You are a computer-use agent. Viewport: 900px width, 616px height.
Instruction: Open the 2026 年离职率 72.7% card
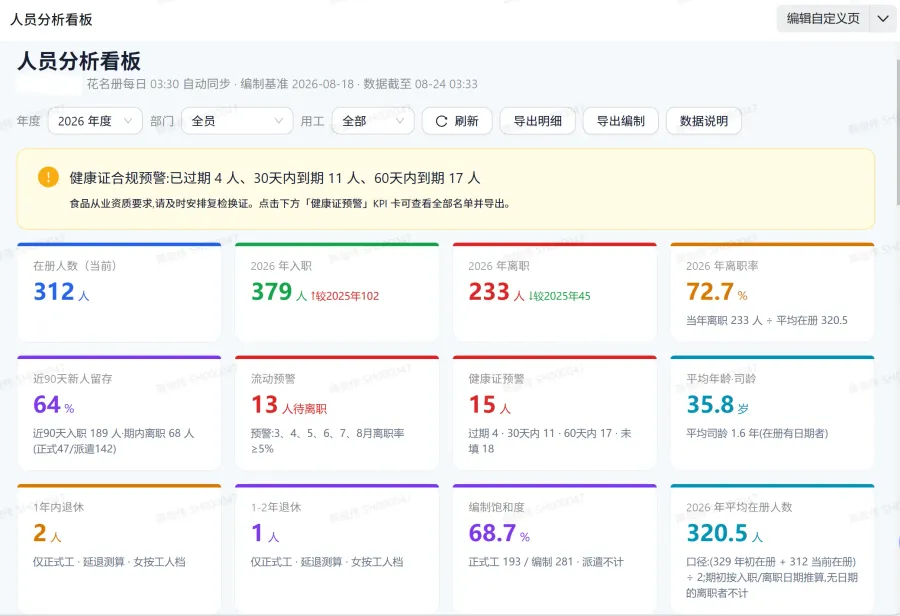(773, 292)
